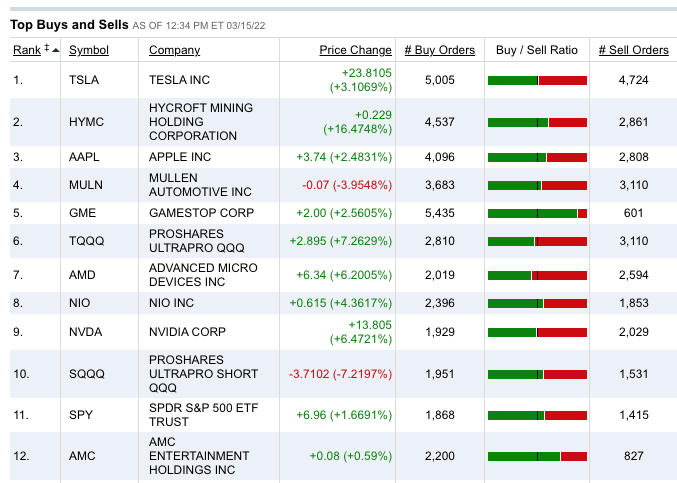
Task: Select the AMC symbol cell
Action: (x=82, y=456)
